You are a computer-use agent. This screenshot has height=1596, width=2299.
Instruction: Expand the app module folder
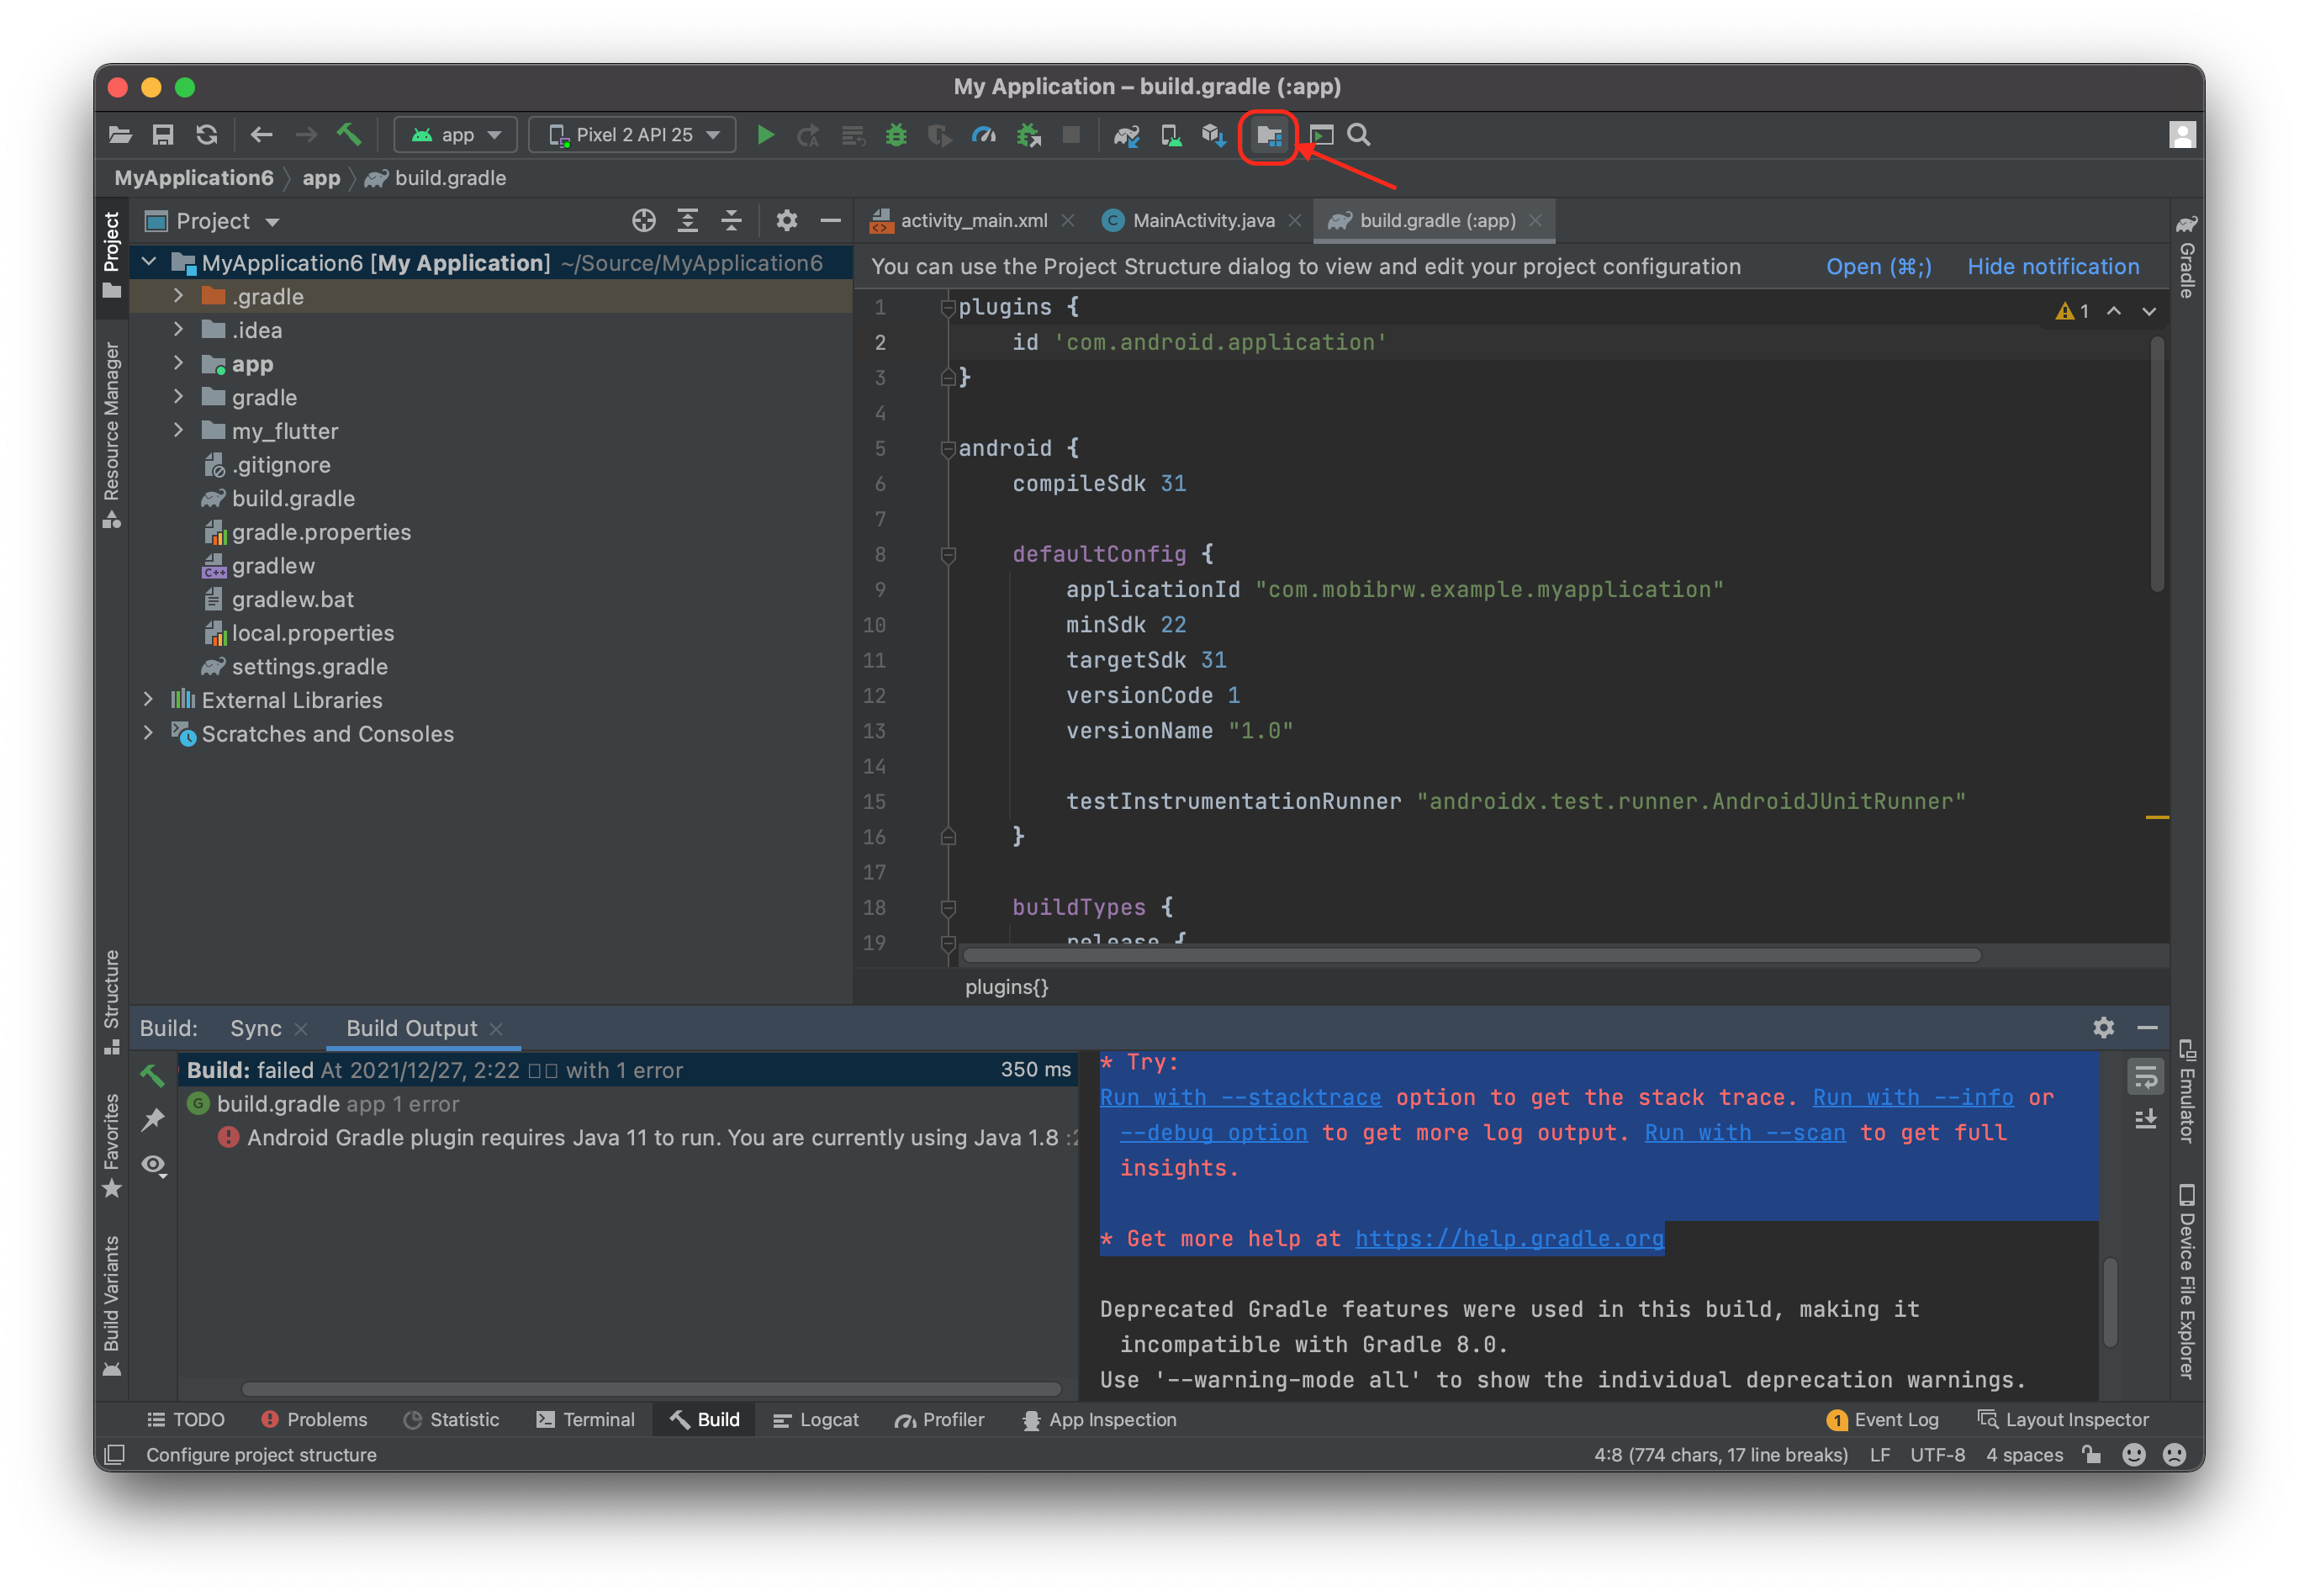coord(178,363)
